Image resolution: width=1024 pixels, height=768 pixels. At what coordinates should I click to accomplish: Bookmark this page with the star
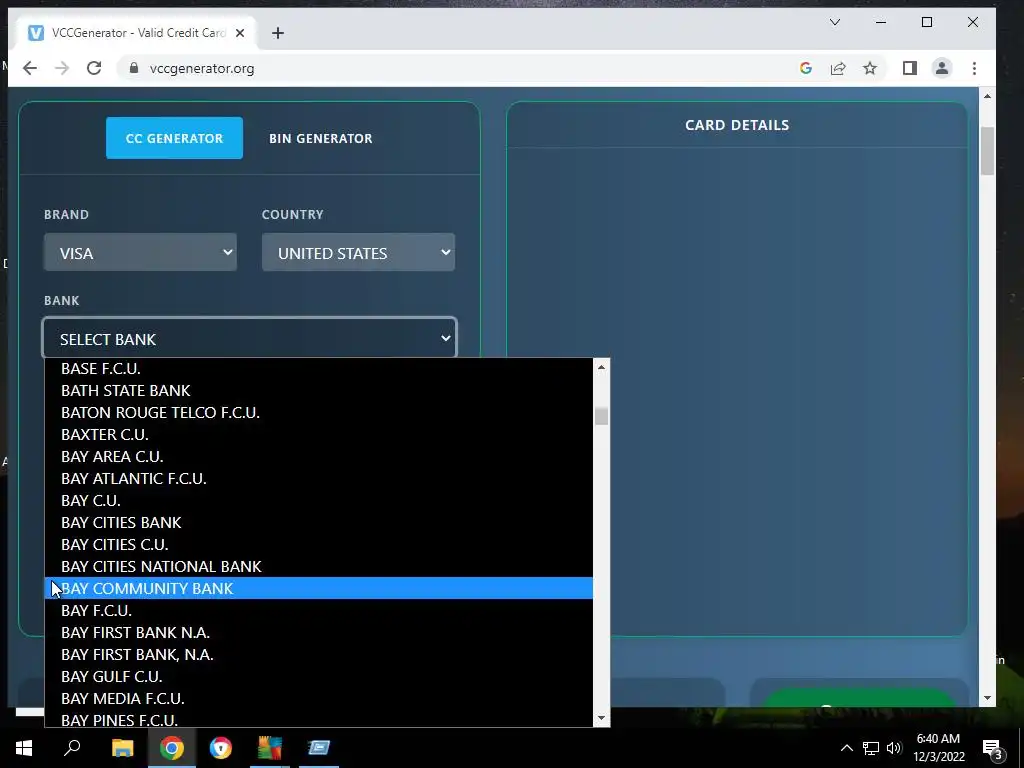[x=870, y=68]
